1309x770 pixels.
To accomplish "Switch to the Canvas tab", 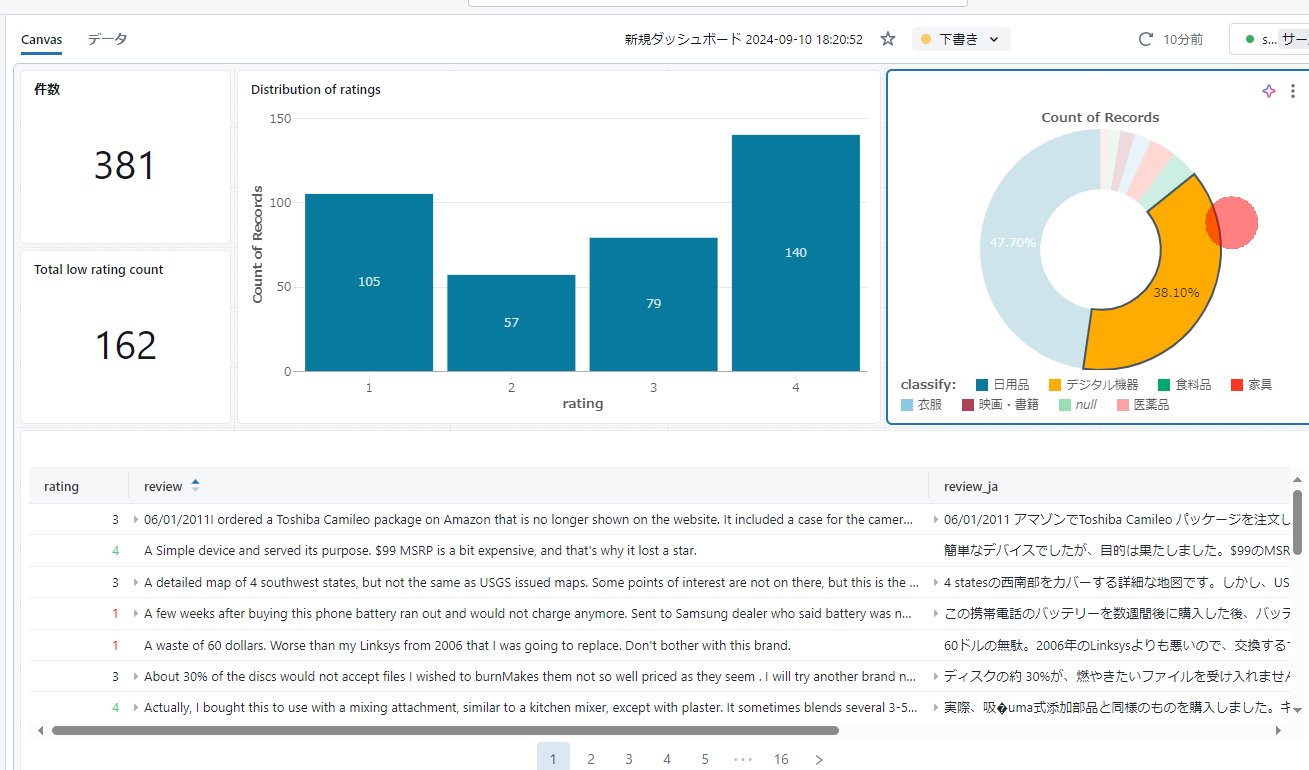I will tap(41, 40).
